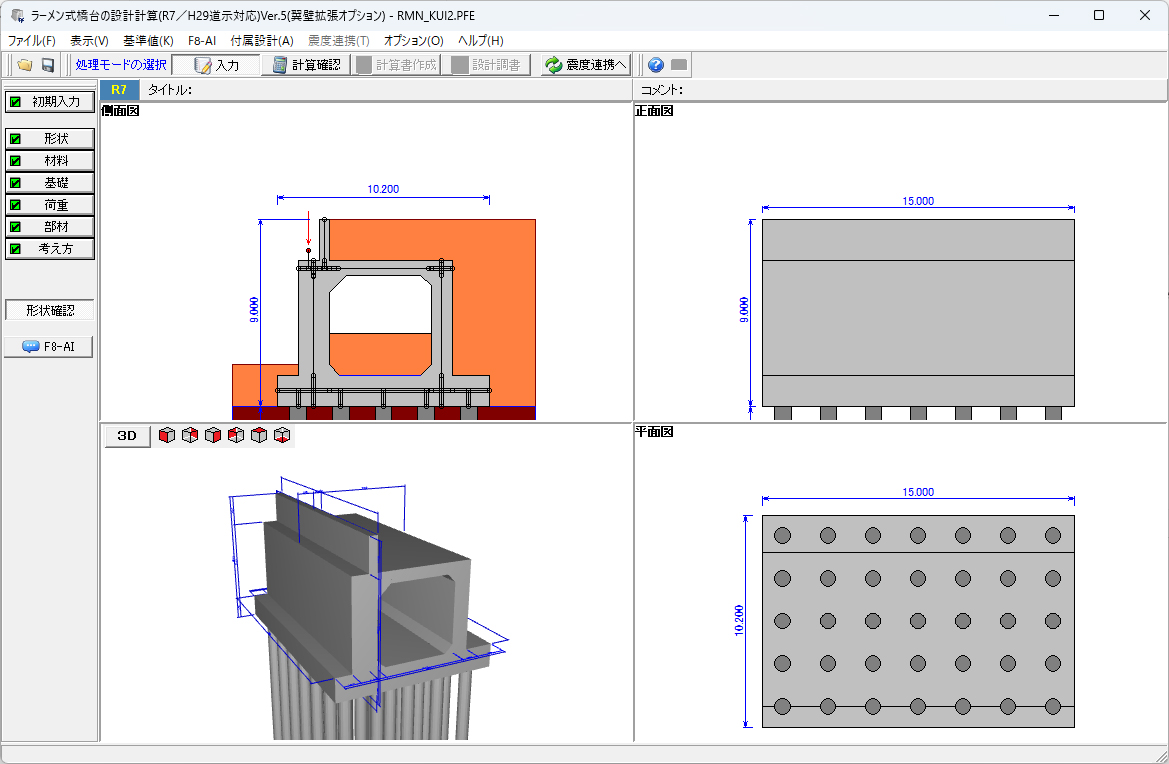Click the 9.000 dimension in front view
The image size is (1169, 764).
[744, 309]
